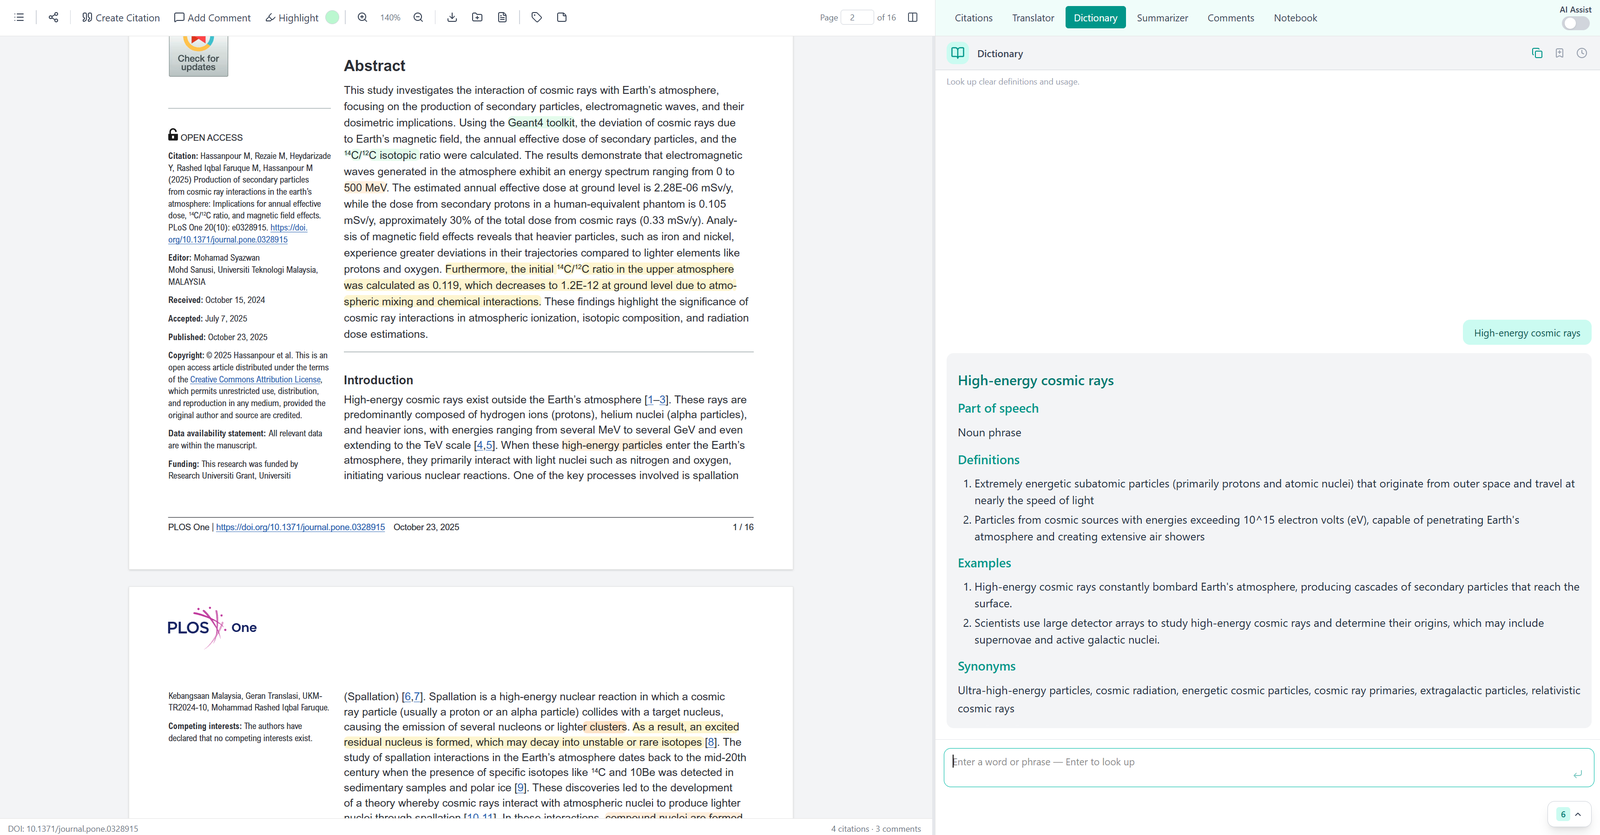Click the tag icon
The image size is (1600, 835).
coord(537,17)
